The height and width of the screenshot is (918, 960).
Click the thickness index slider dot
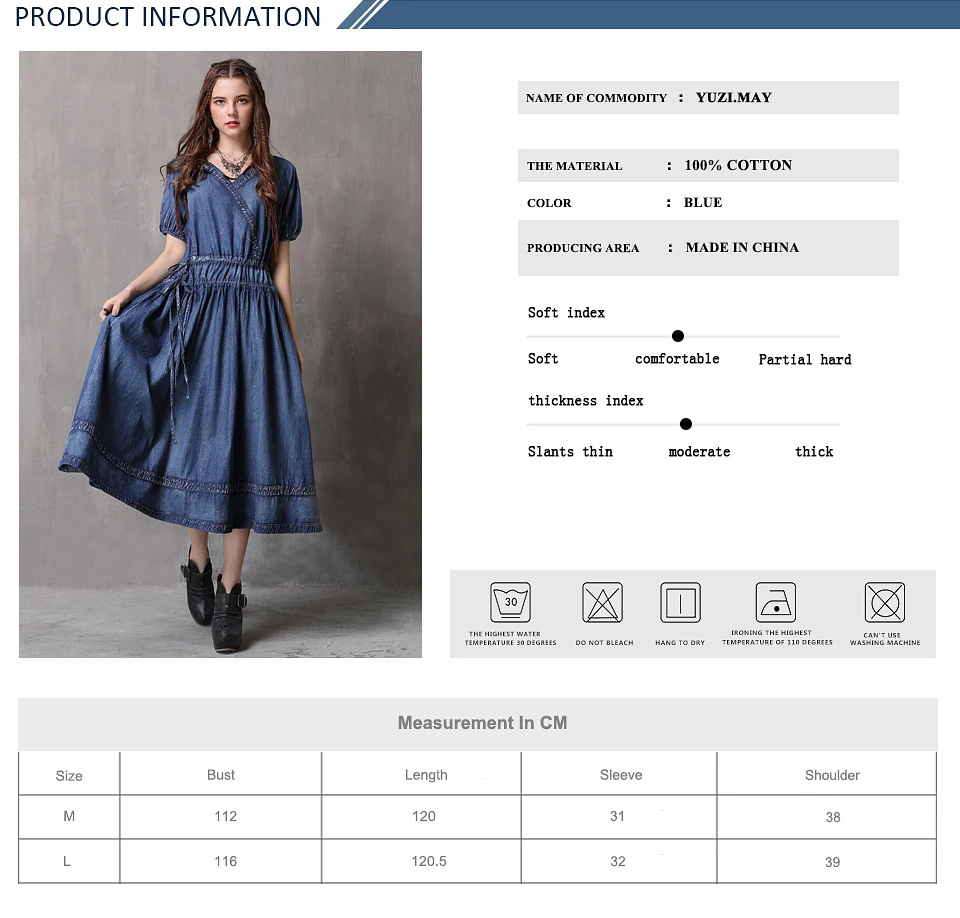686,424
